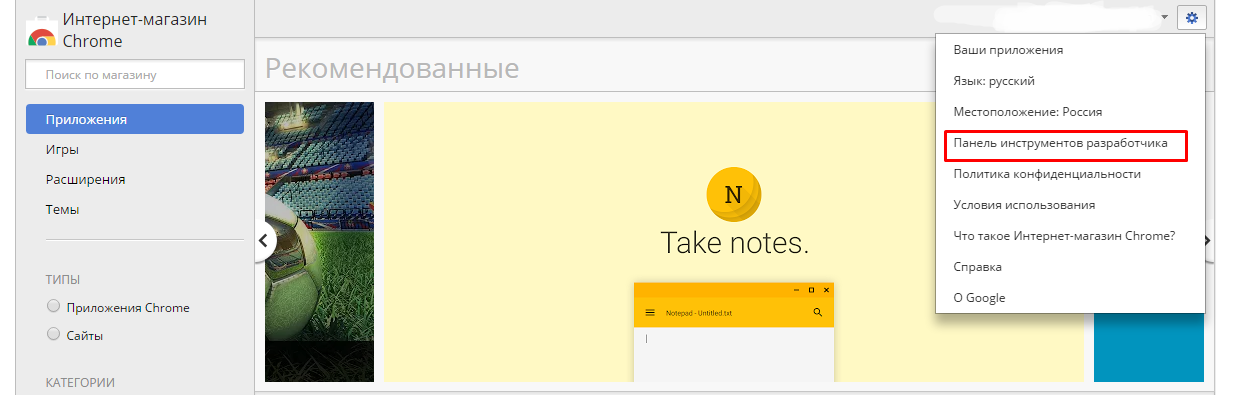Click the search magnifier in notepad preview
Image resolution: width=1256 pixels, height=395 pixels.
point(817,312)
